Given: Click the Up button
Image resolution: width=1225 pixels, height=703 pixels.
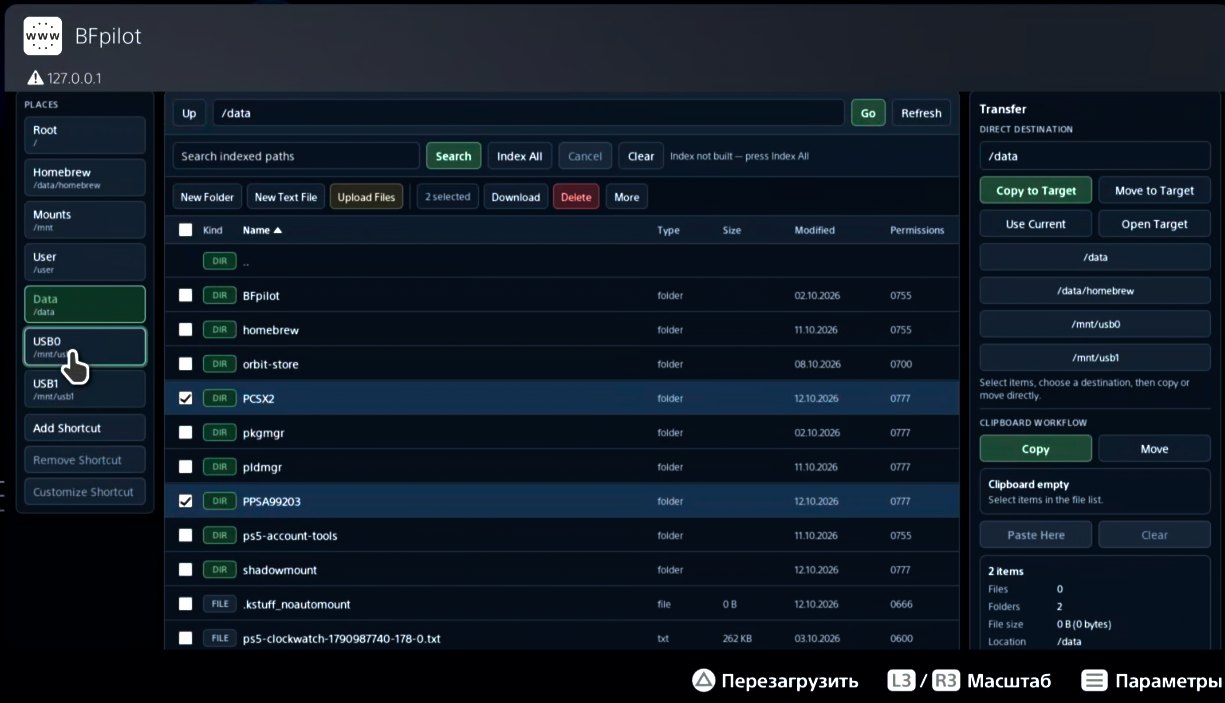Looking at the screenshot, I should coord(189,113).
